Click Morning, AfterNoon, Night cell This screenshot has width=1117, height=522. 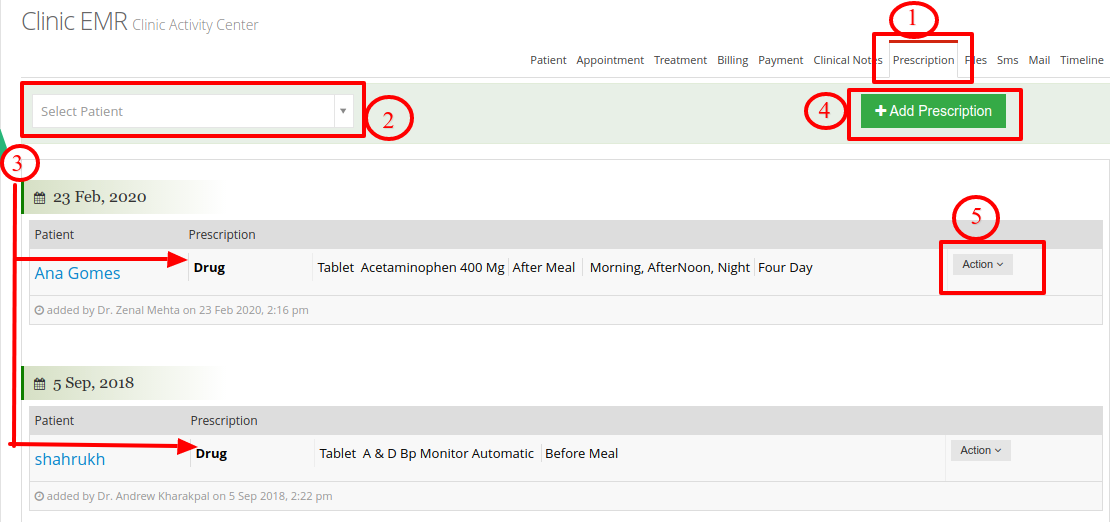click(x=670, y=268)
